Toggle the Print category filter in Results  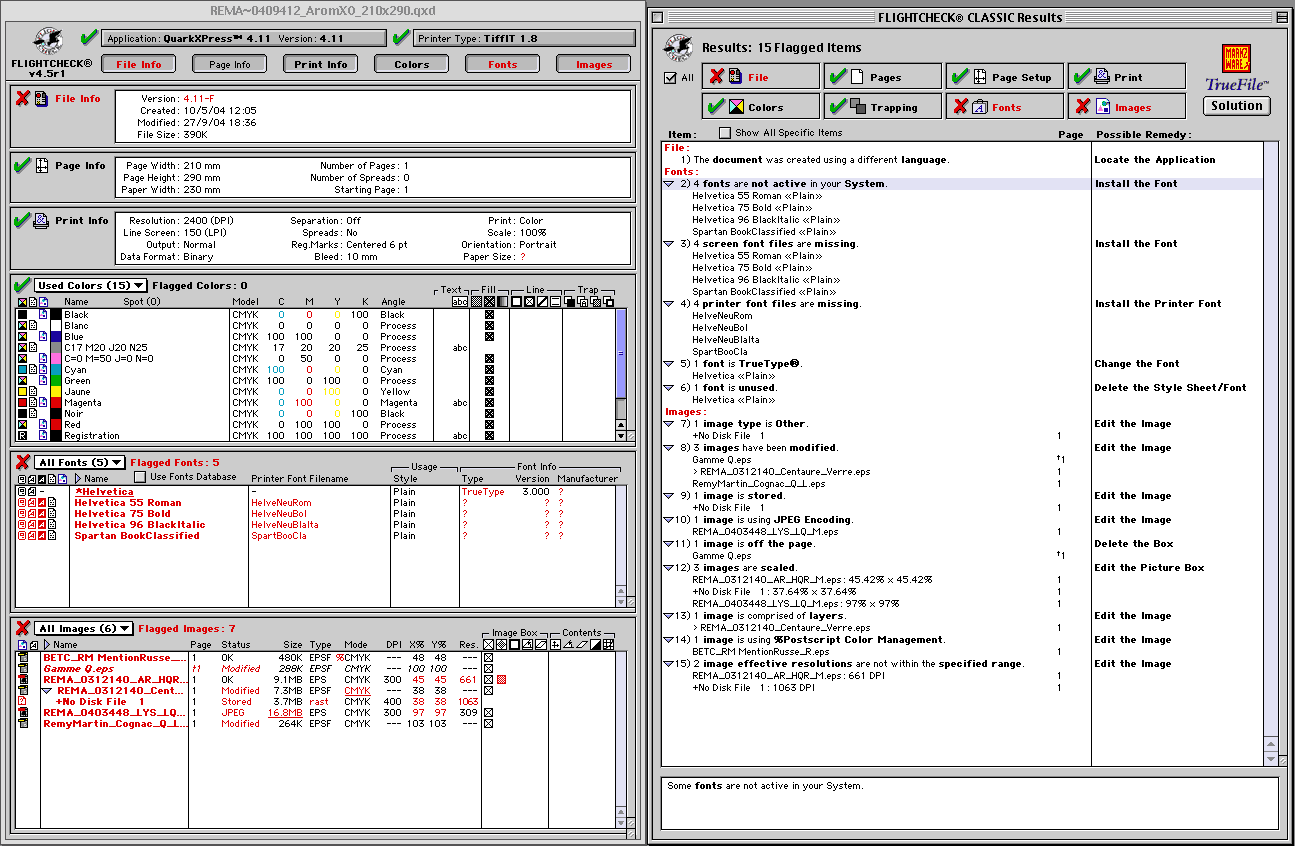(1126, 77)
